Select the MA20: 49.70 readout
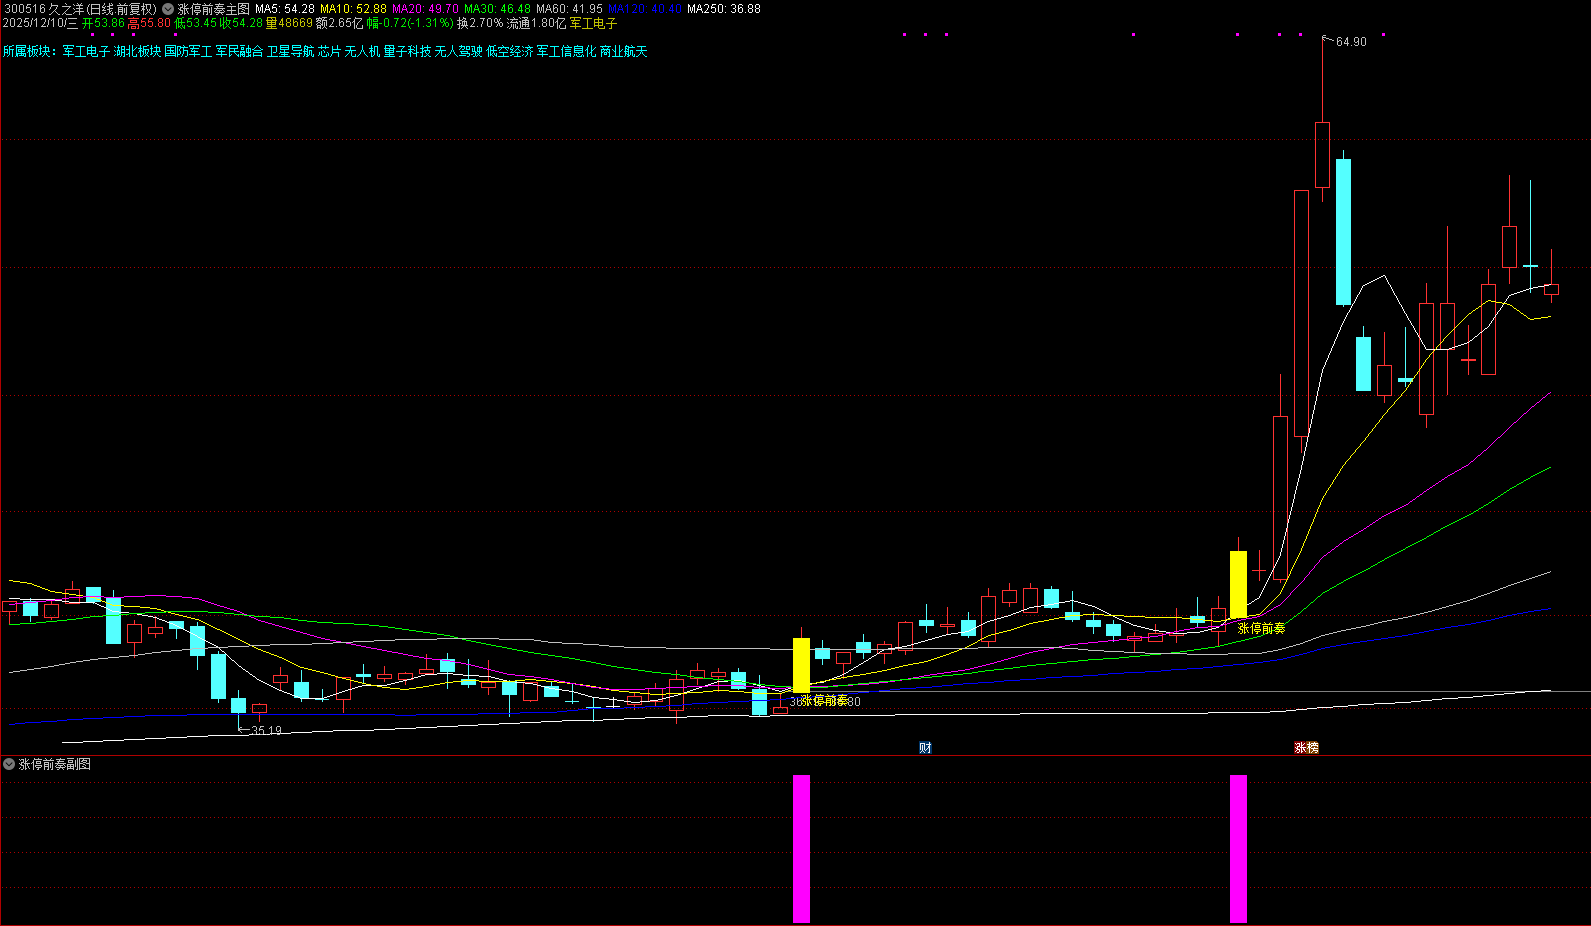 point(425,9)
